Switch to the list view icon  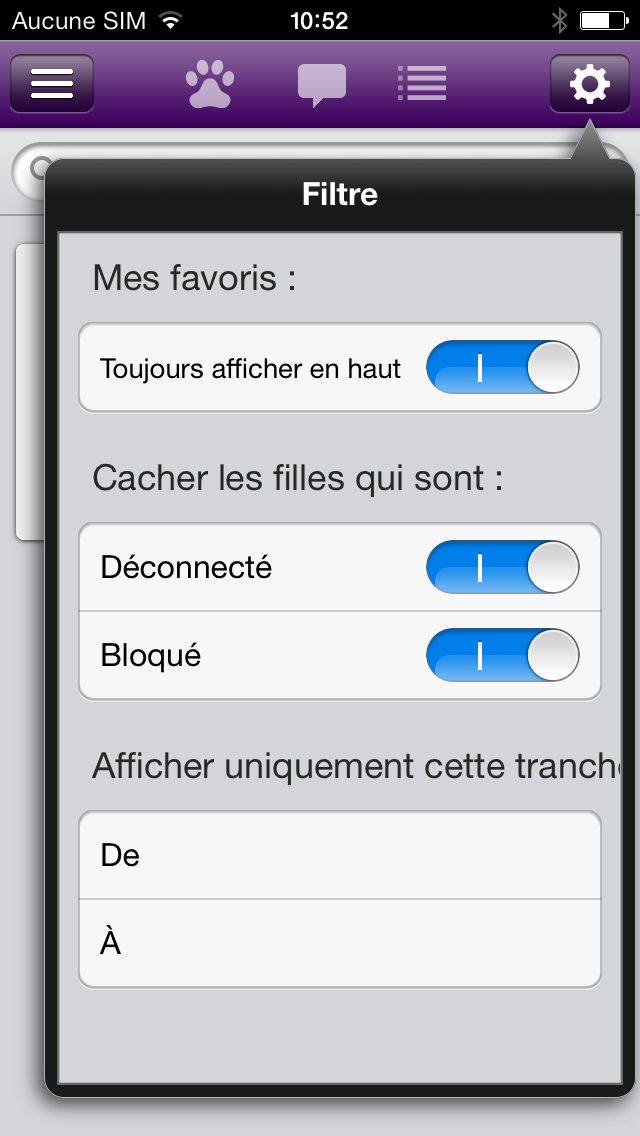tap(422, 83)
